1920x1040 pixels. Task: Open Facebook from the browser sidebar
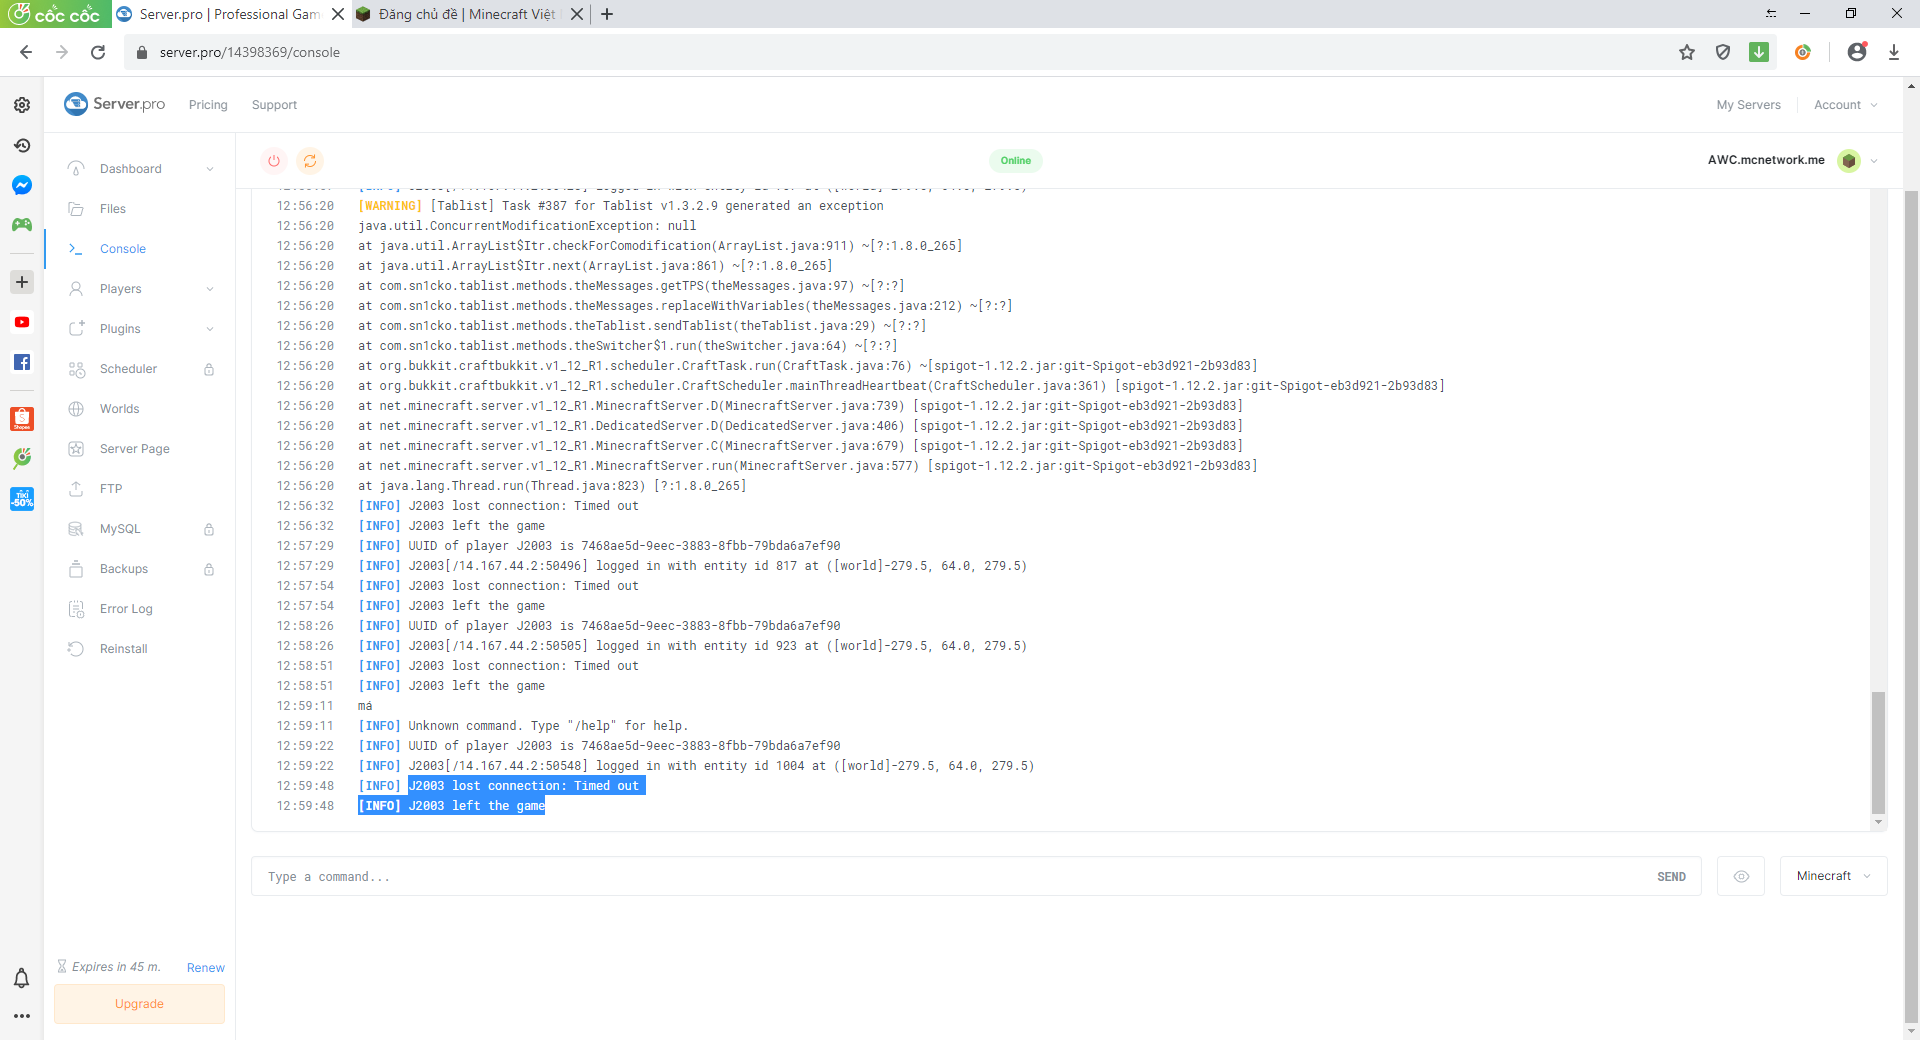tap(22, 362)
